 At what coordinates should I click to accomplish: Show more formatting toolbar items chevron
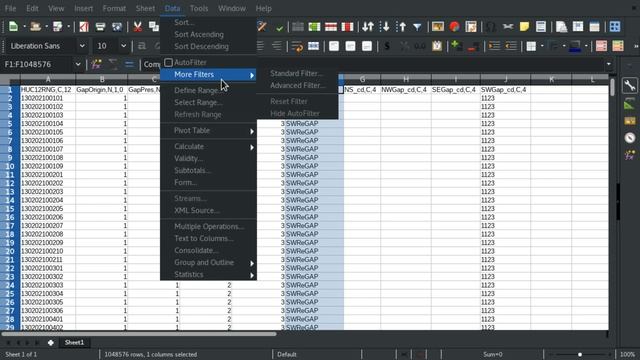pyautogui.click(x=636, y=46)
